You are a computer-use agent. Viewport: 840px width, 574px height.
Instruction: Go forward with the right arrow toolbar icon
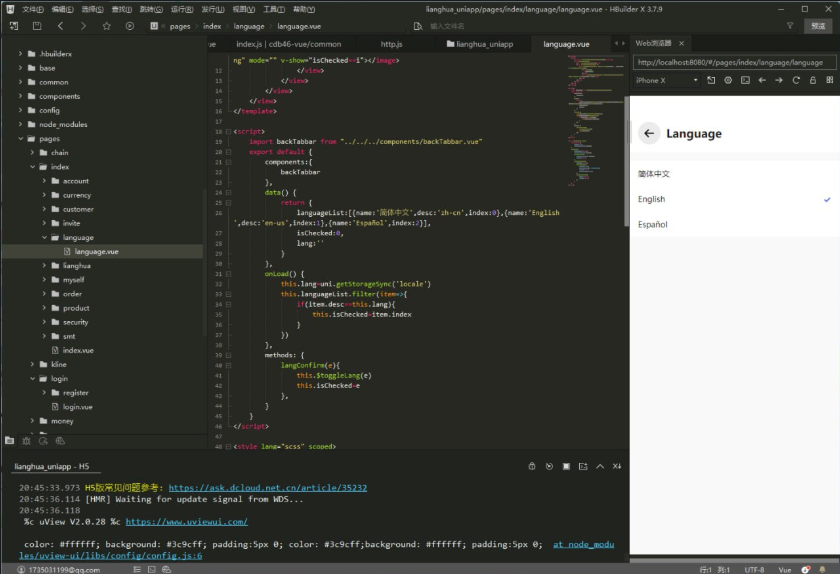coord(83,26)
